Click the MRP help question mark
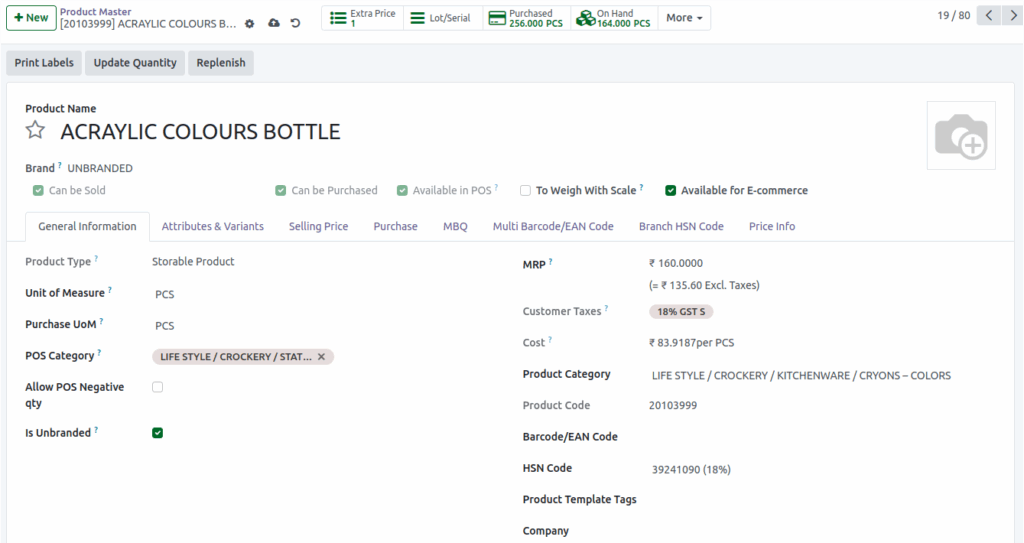The height and width of the screenshot is (543, 1024). 551,261
